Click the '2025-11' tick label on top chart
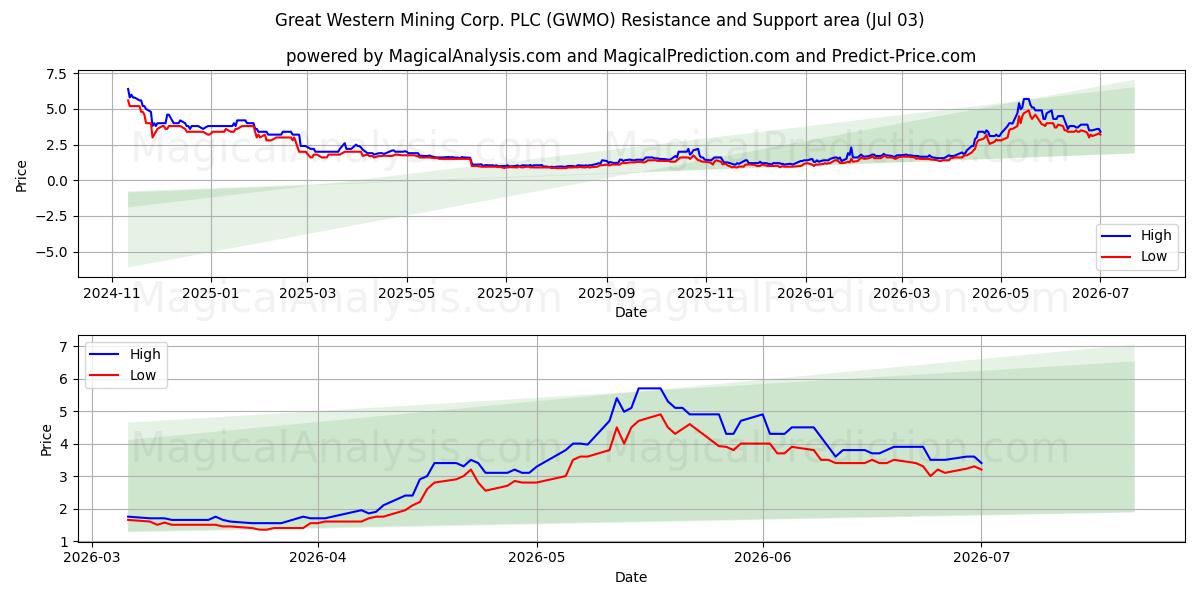Screen dimensions: 1200x600 706,293
